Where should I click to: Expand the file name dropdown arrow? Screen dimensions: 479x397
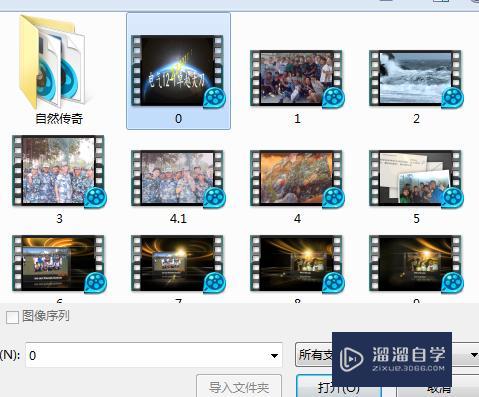pos(274,356)
